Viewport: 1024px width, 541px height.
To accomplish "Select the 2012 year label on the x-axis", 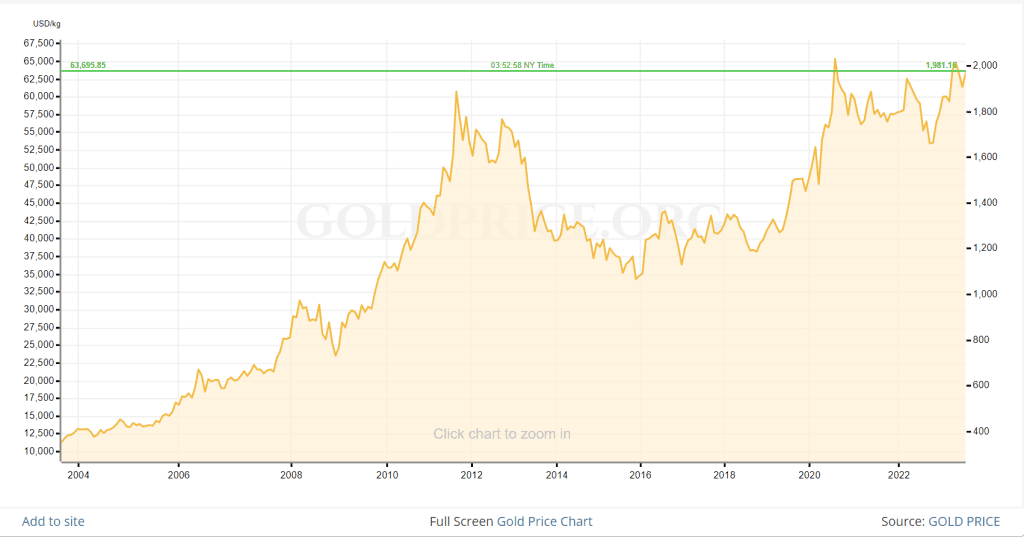I will 472,475.
